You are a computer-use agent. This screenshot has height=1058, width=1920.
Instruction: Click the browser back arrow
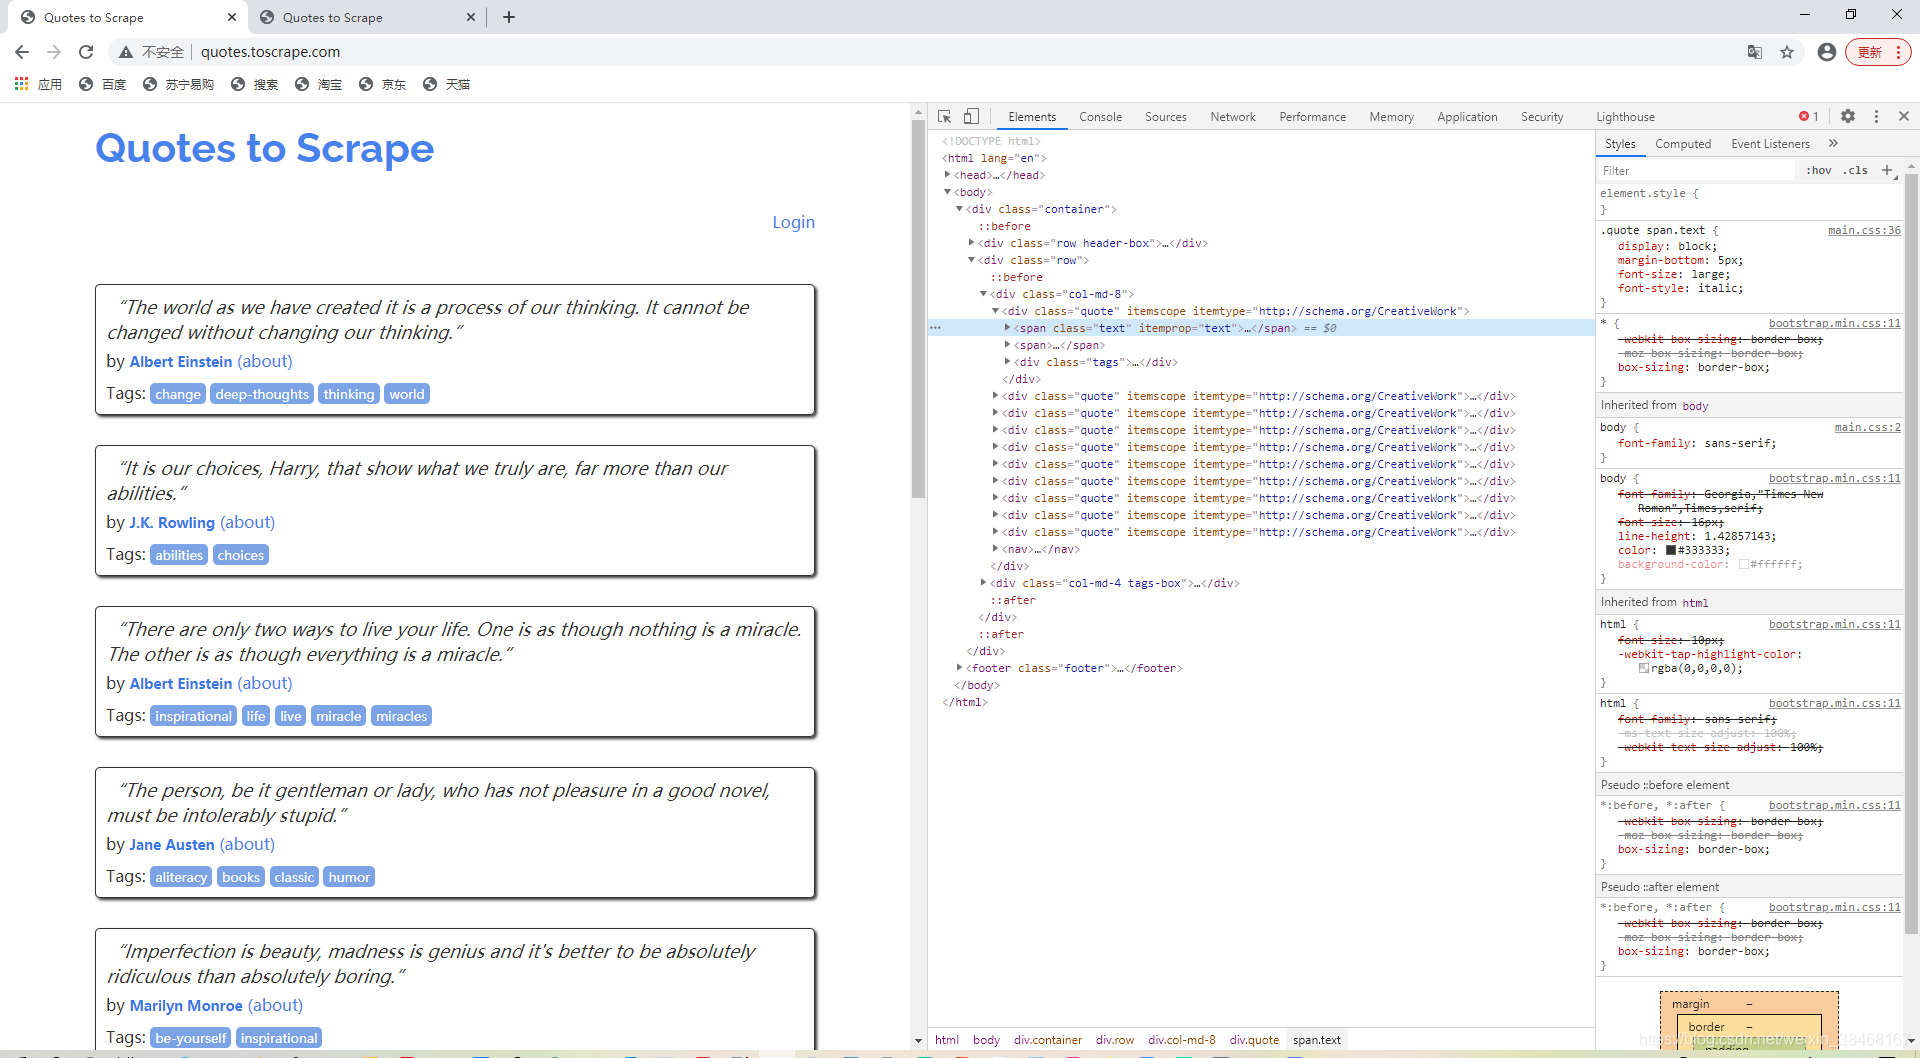click(x=22, y=52)
